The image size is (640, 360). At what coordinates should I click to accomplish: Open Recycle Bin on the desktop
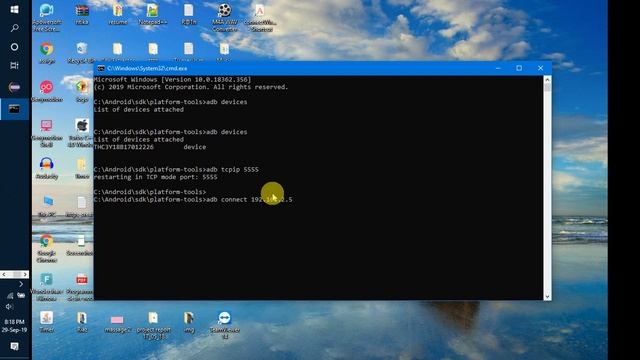click(x=82, y=53)
